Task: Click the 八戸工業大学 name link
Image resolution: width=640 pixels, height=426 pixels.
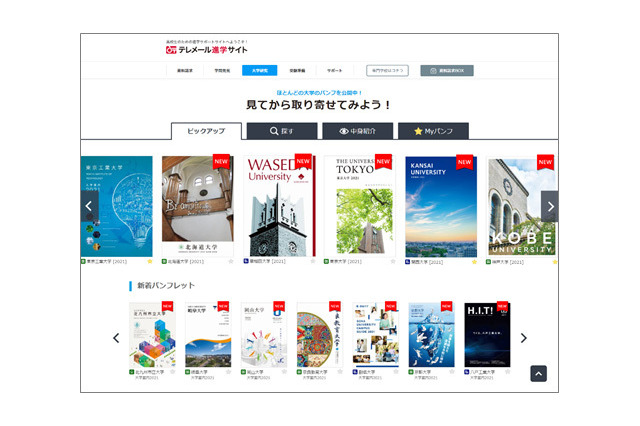Action: [482, 372]
